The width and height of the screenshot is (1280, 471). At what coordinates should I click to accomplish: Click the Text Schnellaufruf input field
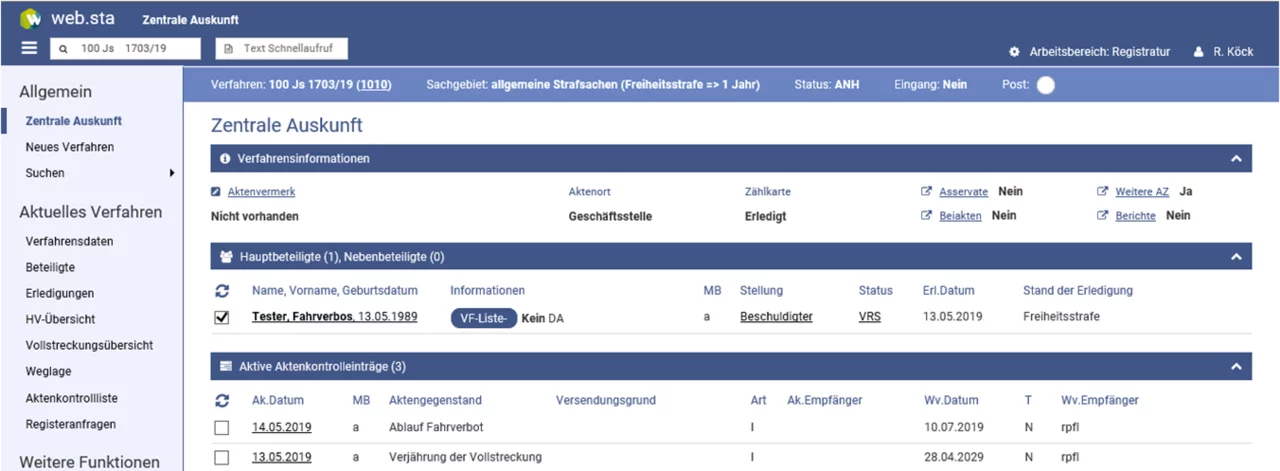pyautogui.click(x=282, y=48)
